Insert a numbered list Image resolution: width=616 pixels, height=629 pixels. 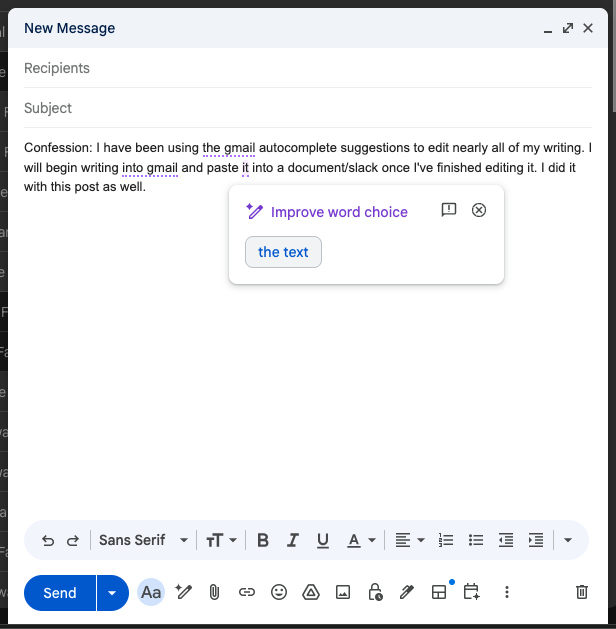(x=446, y=540)
